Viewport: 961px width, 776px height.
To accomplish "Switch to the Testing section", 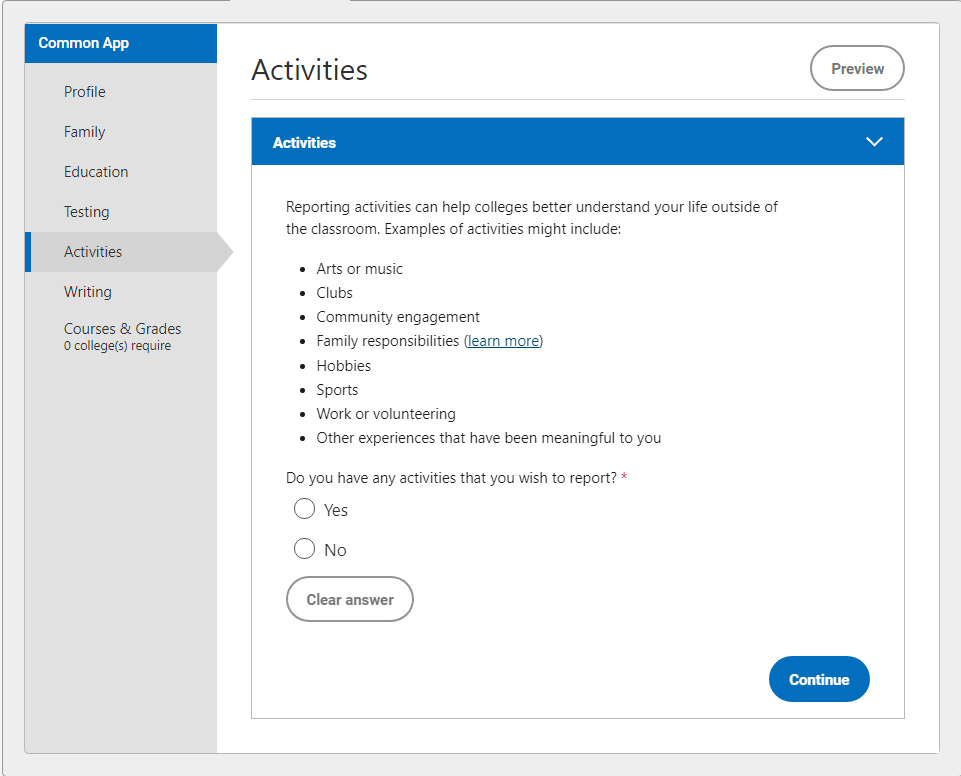I will (87, 212).
